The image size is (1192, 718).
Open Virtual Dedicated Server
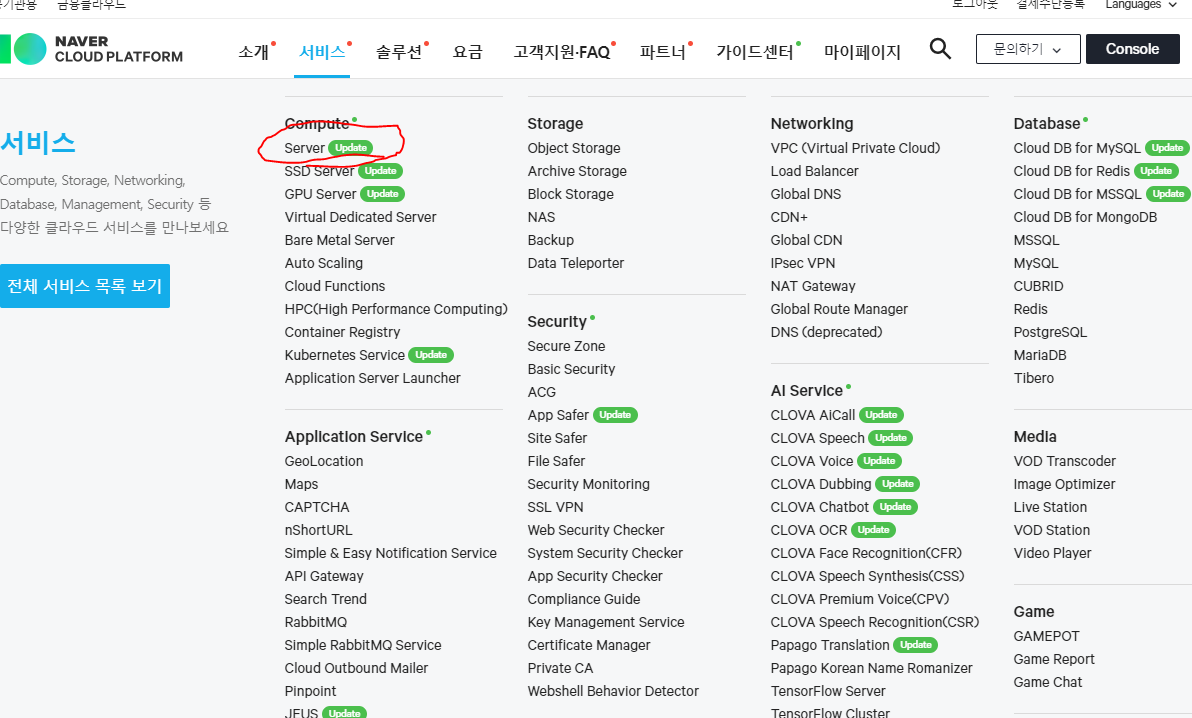[360, 217]
